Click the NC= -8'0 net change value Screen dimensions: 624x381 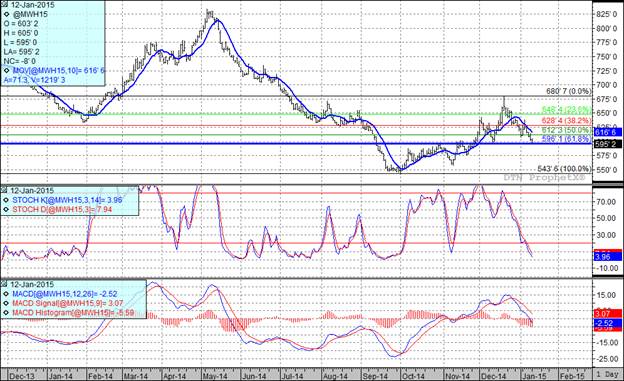[x=20, y=61]
